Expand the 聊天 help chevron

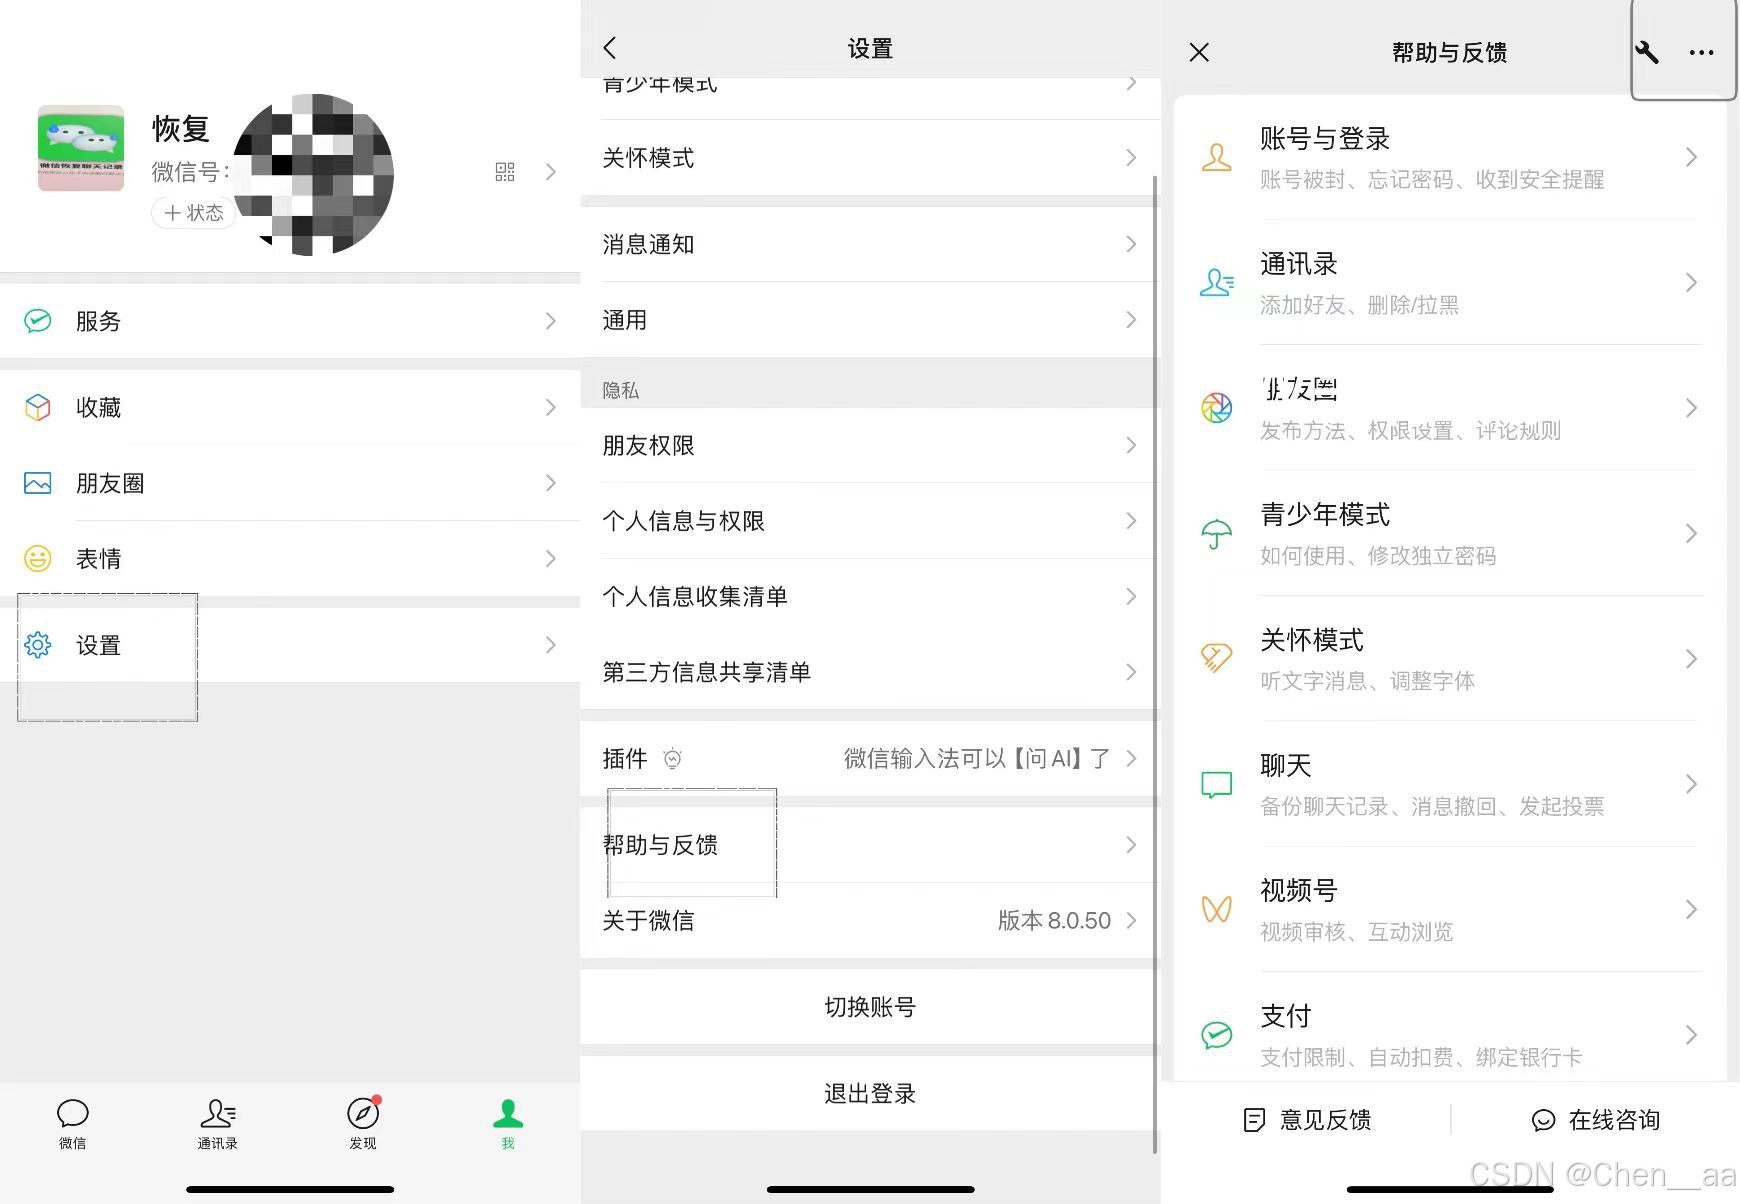[x=1691, y=784]
